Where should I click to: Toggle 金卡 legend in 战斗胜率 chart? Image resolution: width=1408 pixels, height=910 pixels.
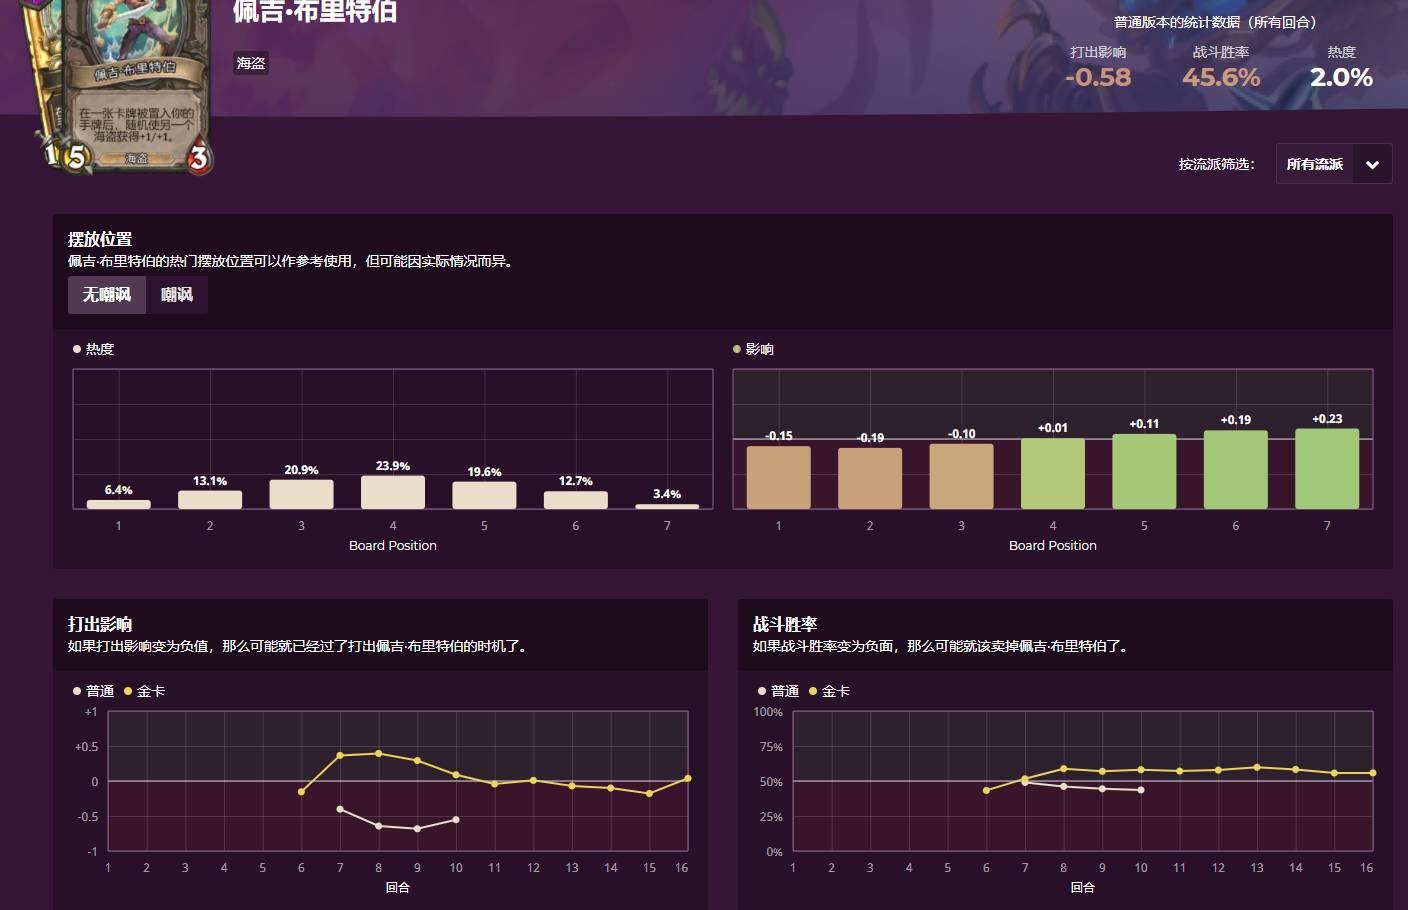pyautogui.click(x=829, y=691)
